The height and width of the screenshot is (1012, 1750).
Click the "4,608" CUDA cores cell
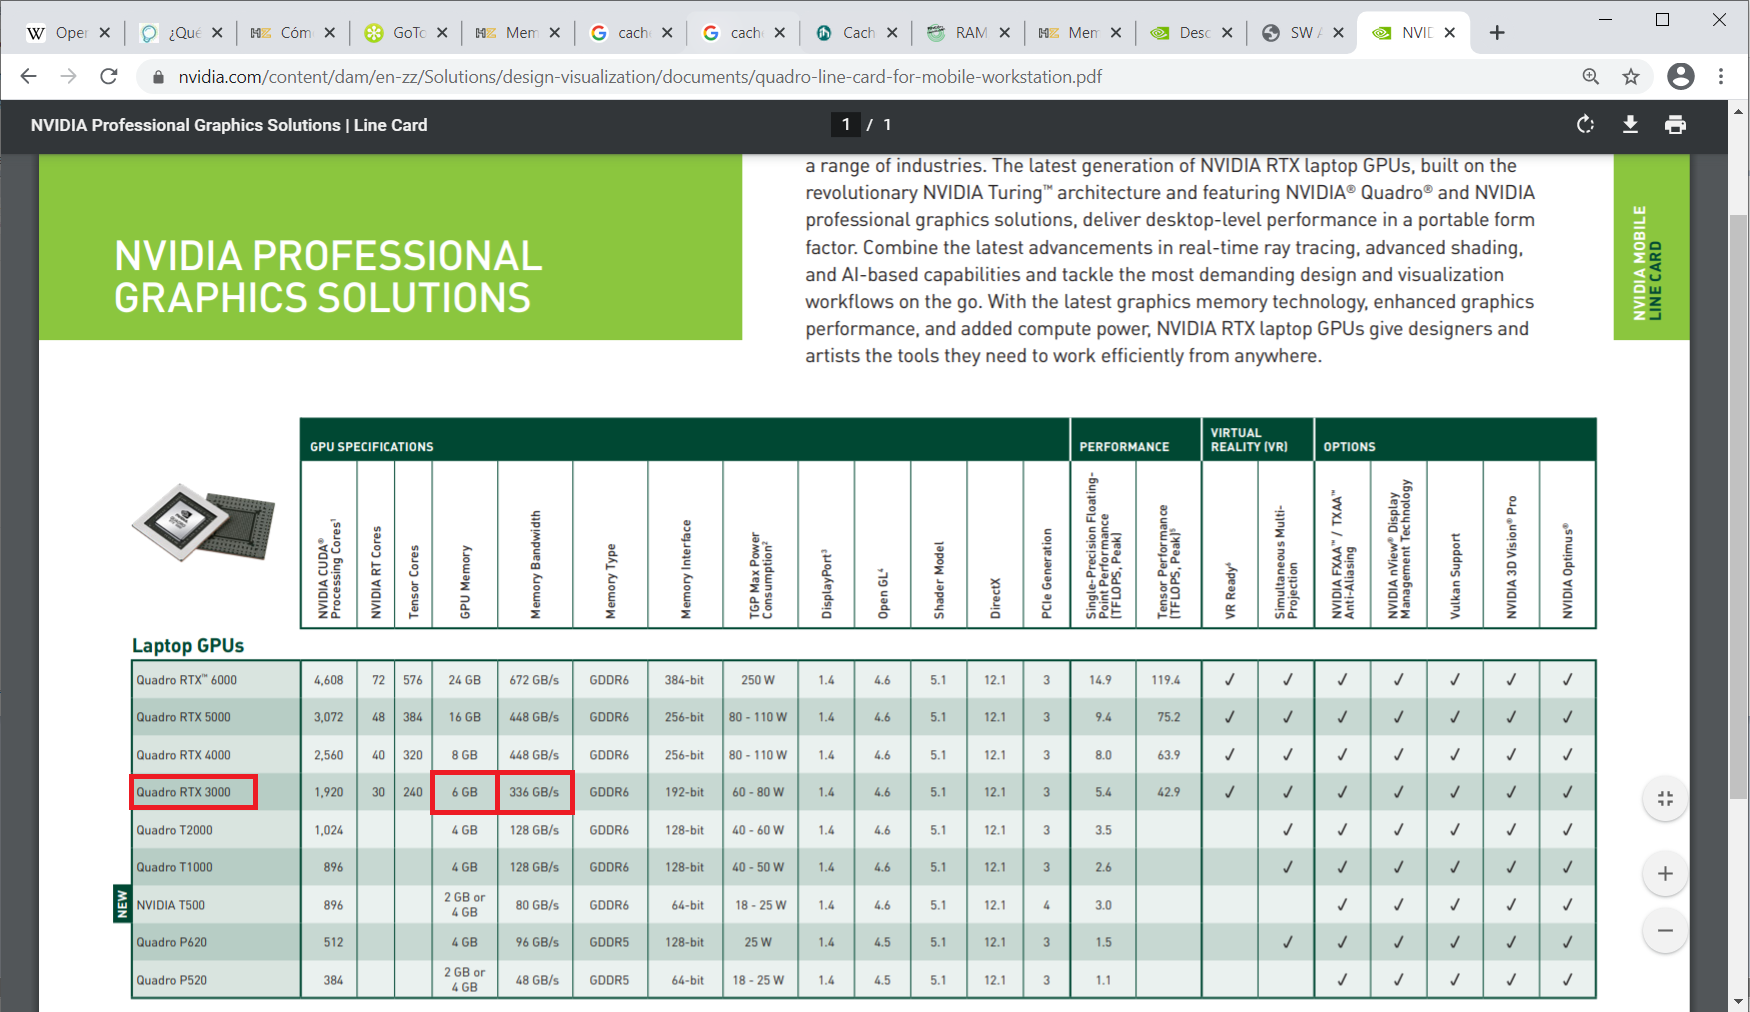pyautogui.click(x=328, y=680)
